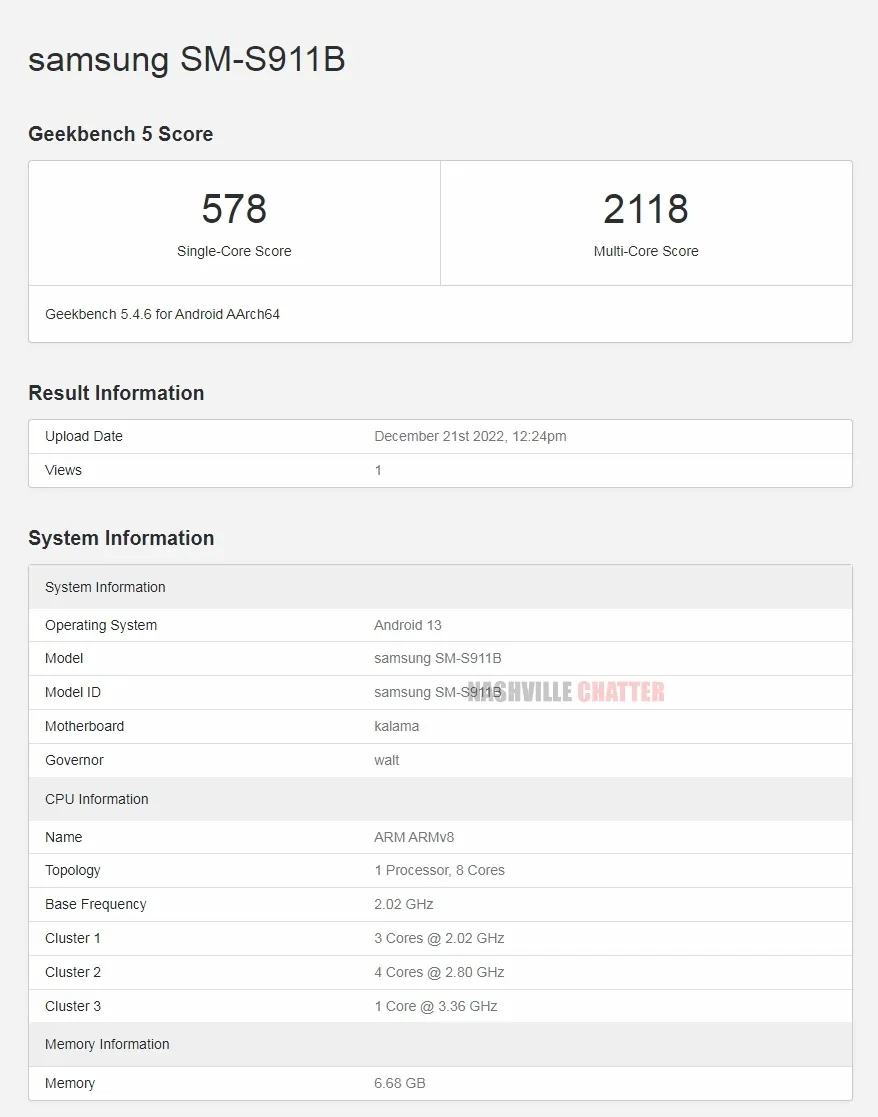
Task: Select the 'Android 13' value
Action: pyautogui.click(x=408, y=625)
